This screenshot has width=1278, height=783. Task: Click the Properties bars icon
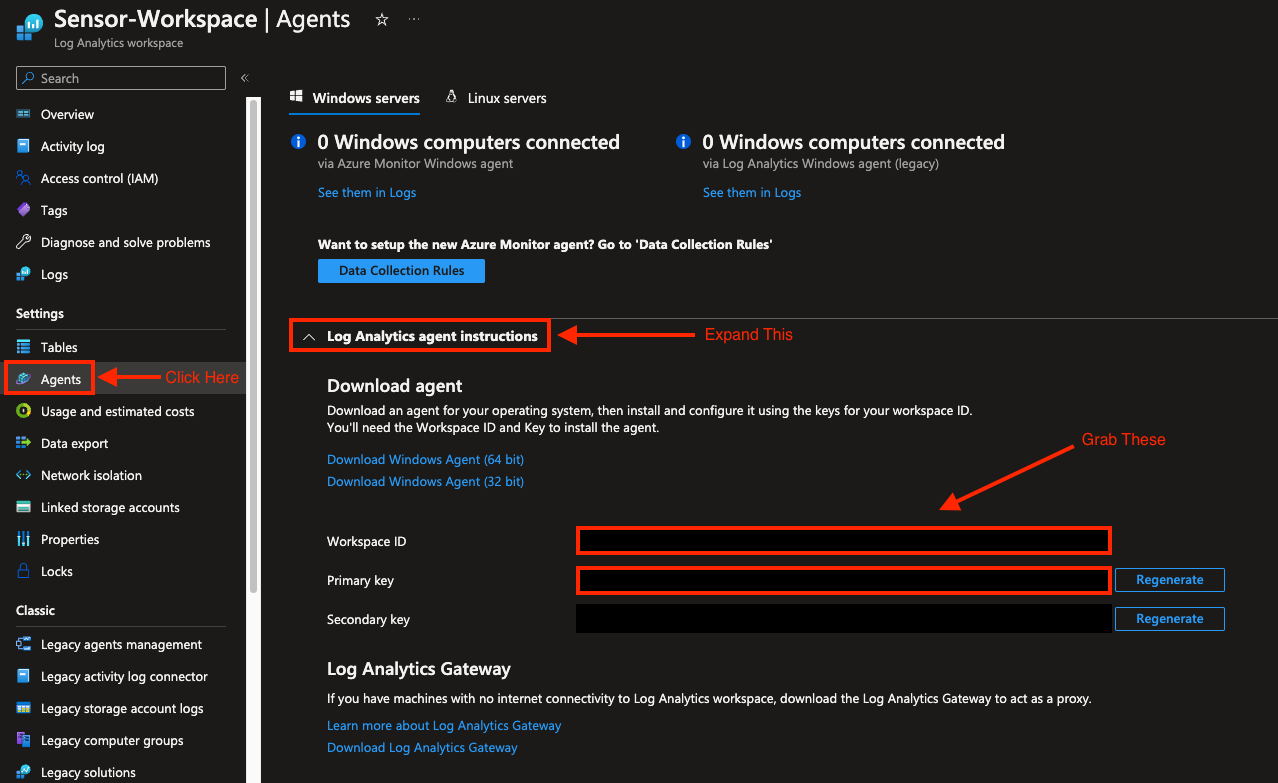[23, 539]
